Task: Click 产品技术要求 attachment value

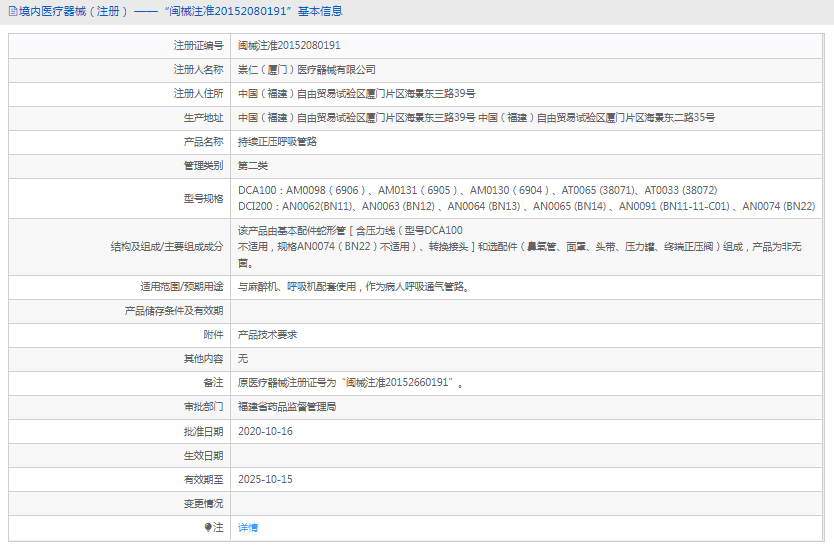Action: pos(268,335)
